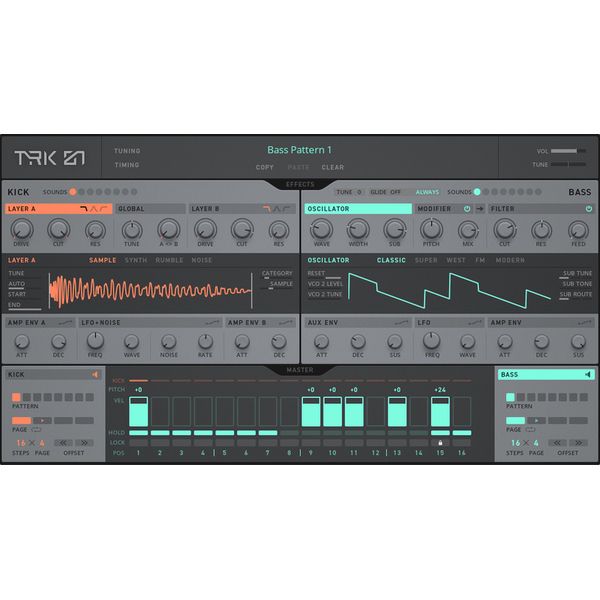
Task: Select the highpass filter icon in Layer A
Action: pyautogui.click(x=103, y=209)
